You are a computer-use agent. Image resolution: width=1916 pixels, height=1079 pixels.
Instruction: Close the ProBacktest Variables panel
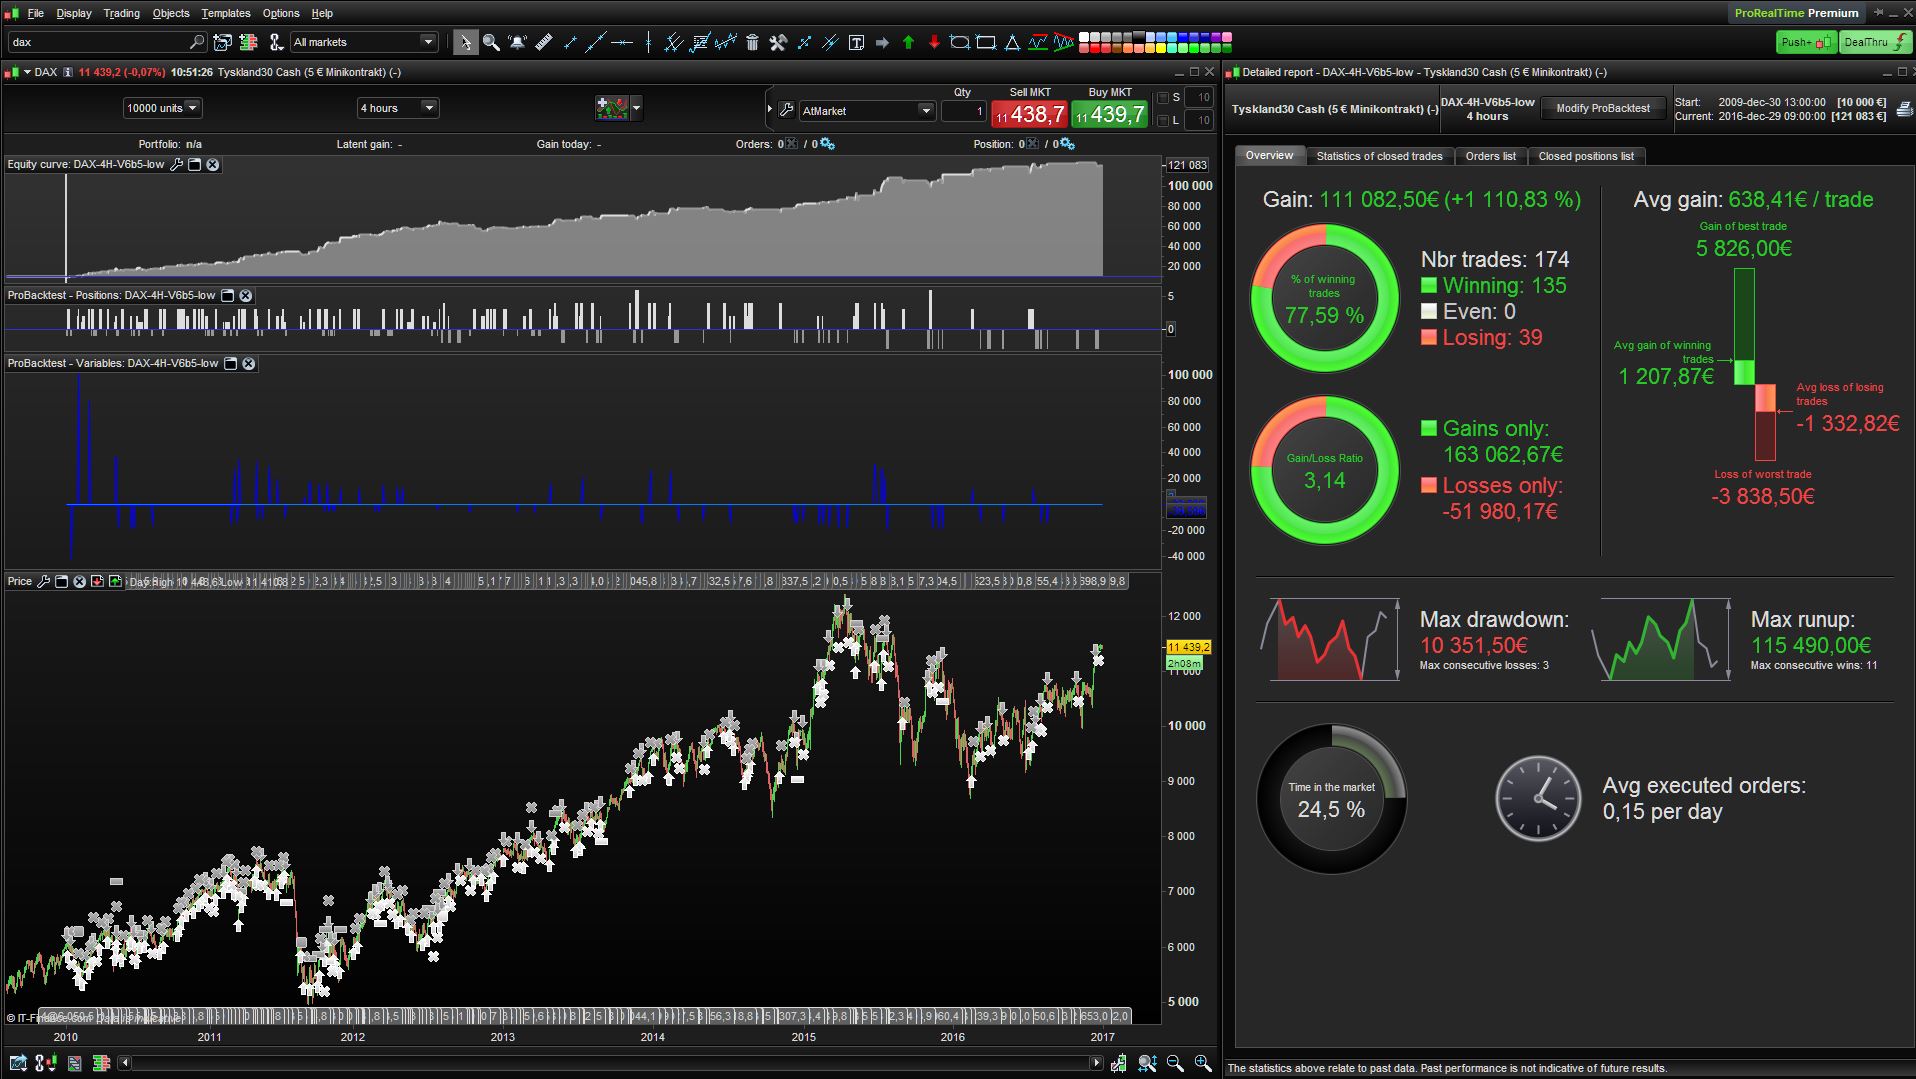pos(249,364)
